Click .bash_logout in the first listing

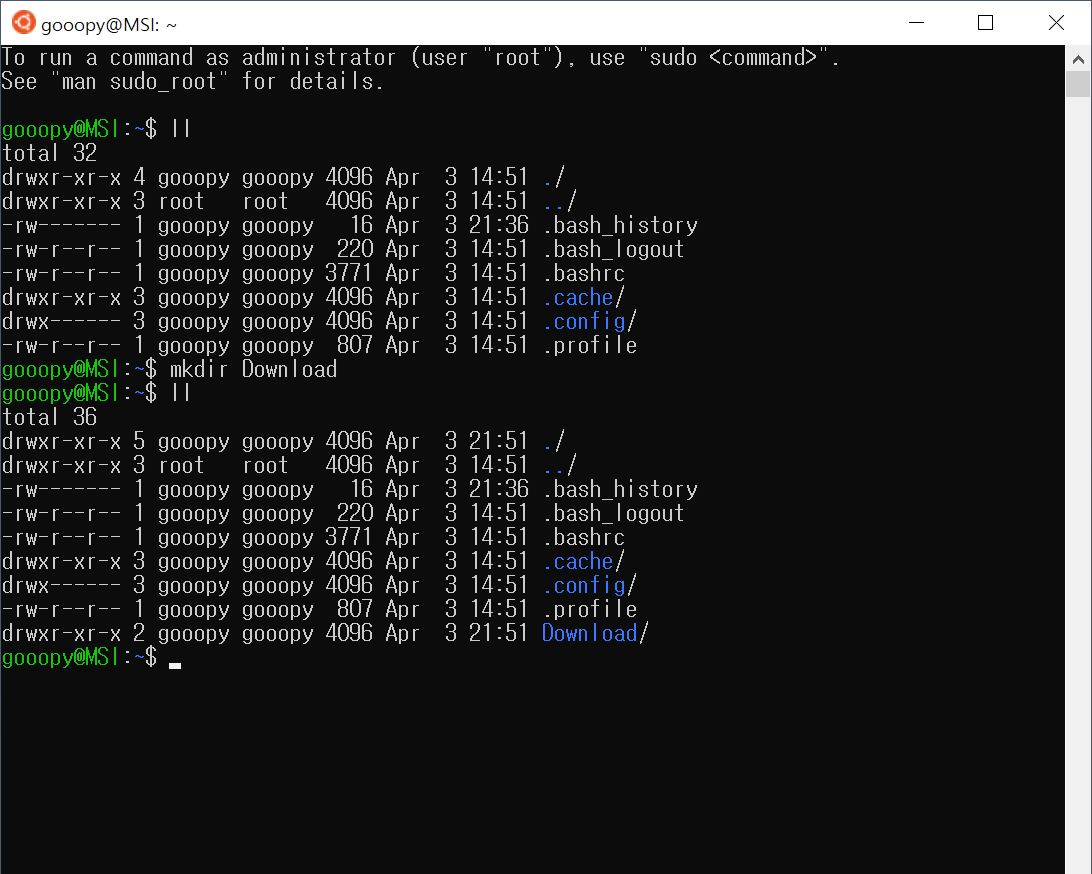click(614, 249)
